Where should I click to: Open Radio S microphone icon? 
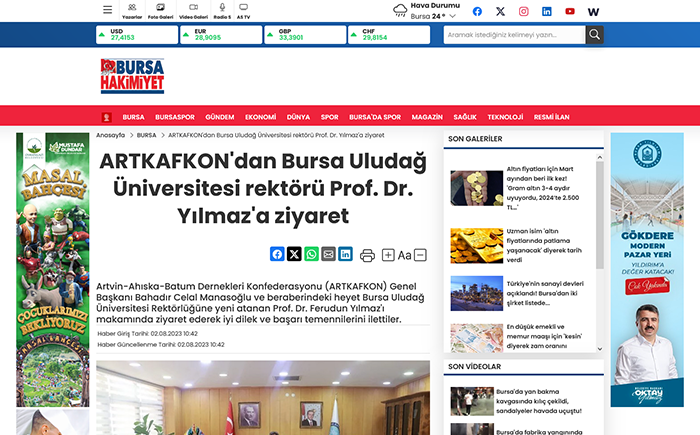coord(222,11)
